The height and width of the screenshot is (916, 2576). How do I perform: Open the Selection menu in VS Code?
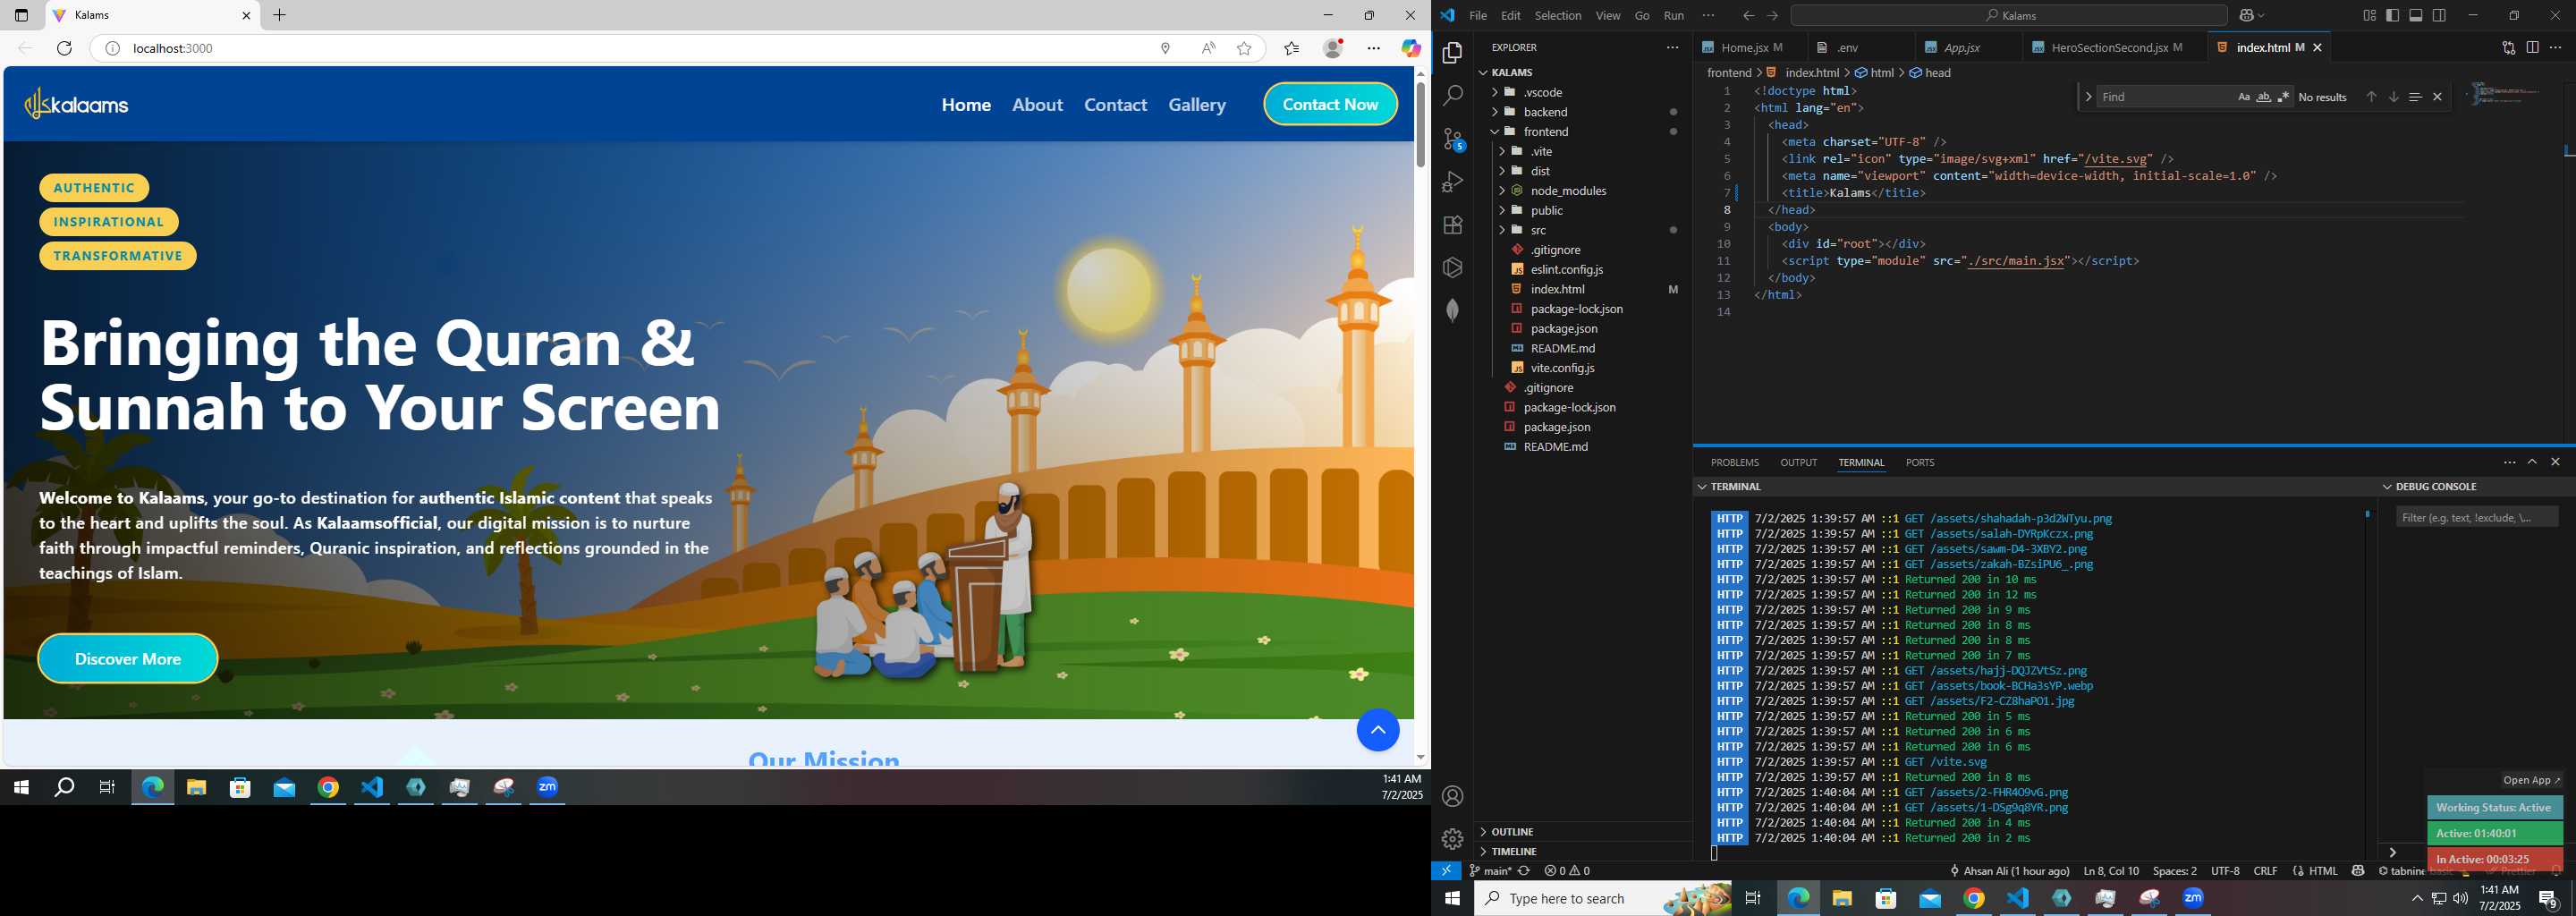1558,15
